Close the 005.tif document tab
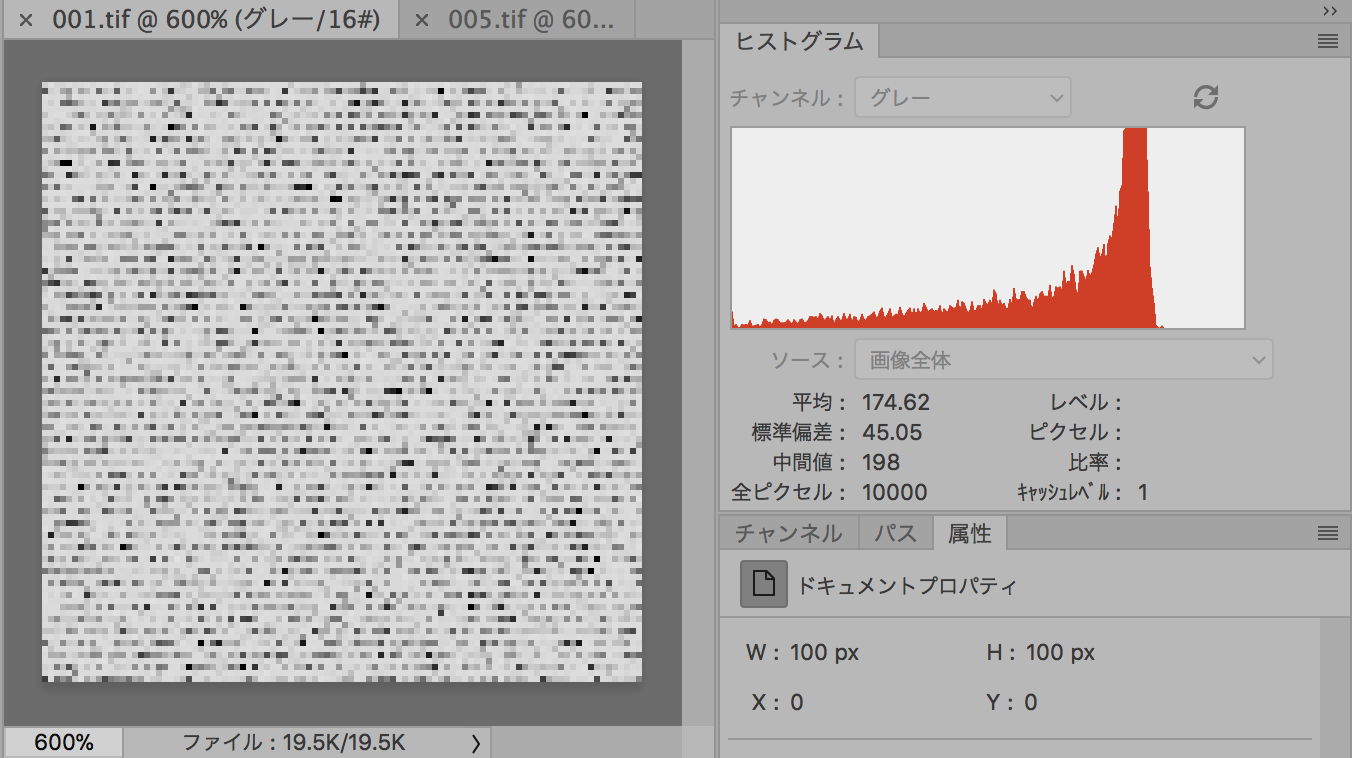The width and height of the screenshot is (1352, 758). pos(422,21)
